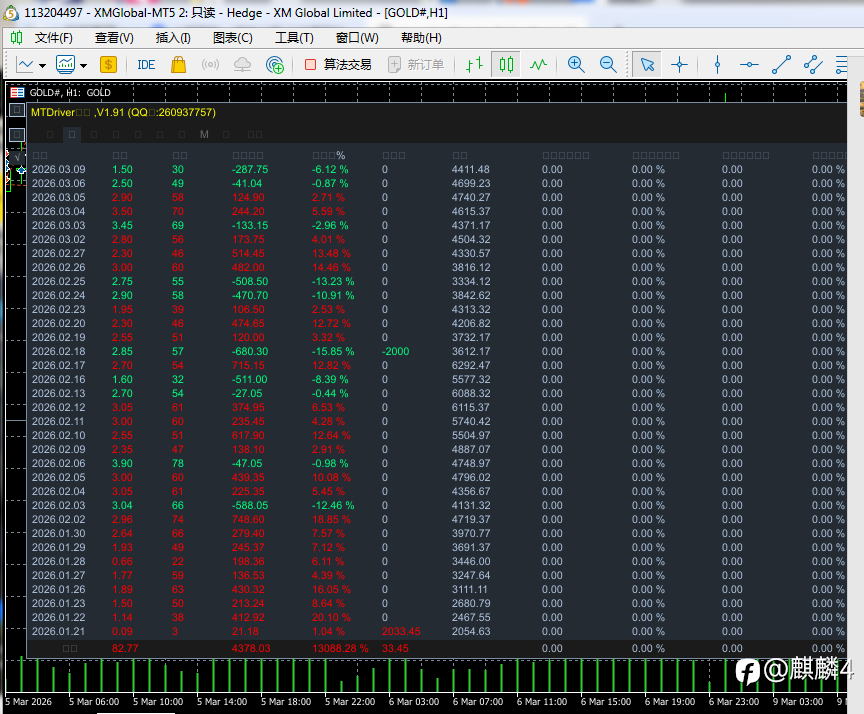Select the vertical line drawing tool
The width and height of the screenshot is (864, 714).
717,65
